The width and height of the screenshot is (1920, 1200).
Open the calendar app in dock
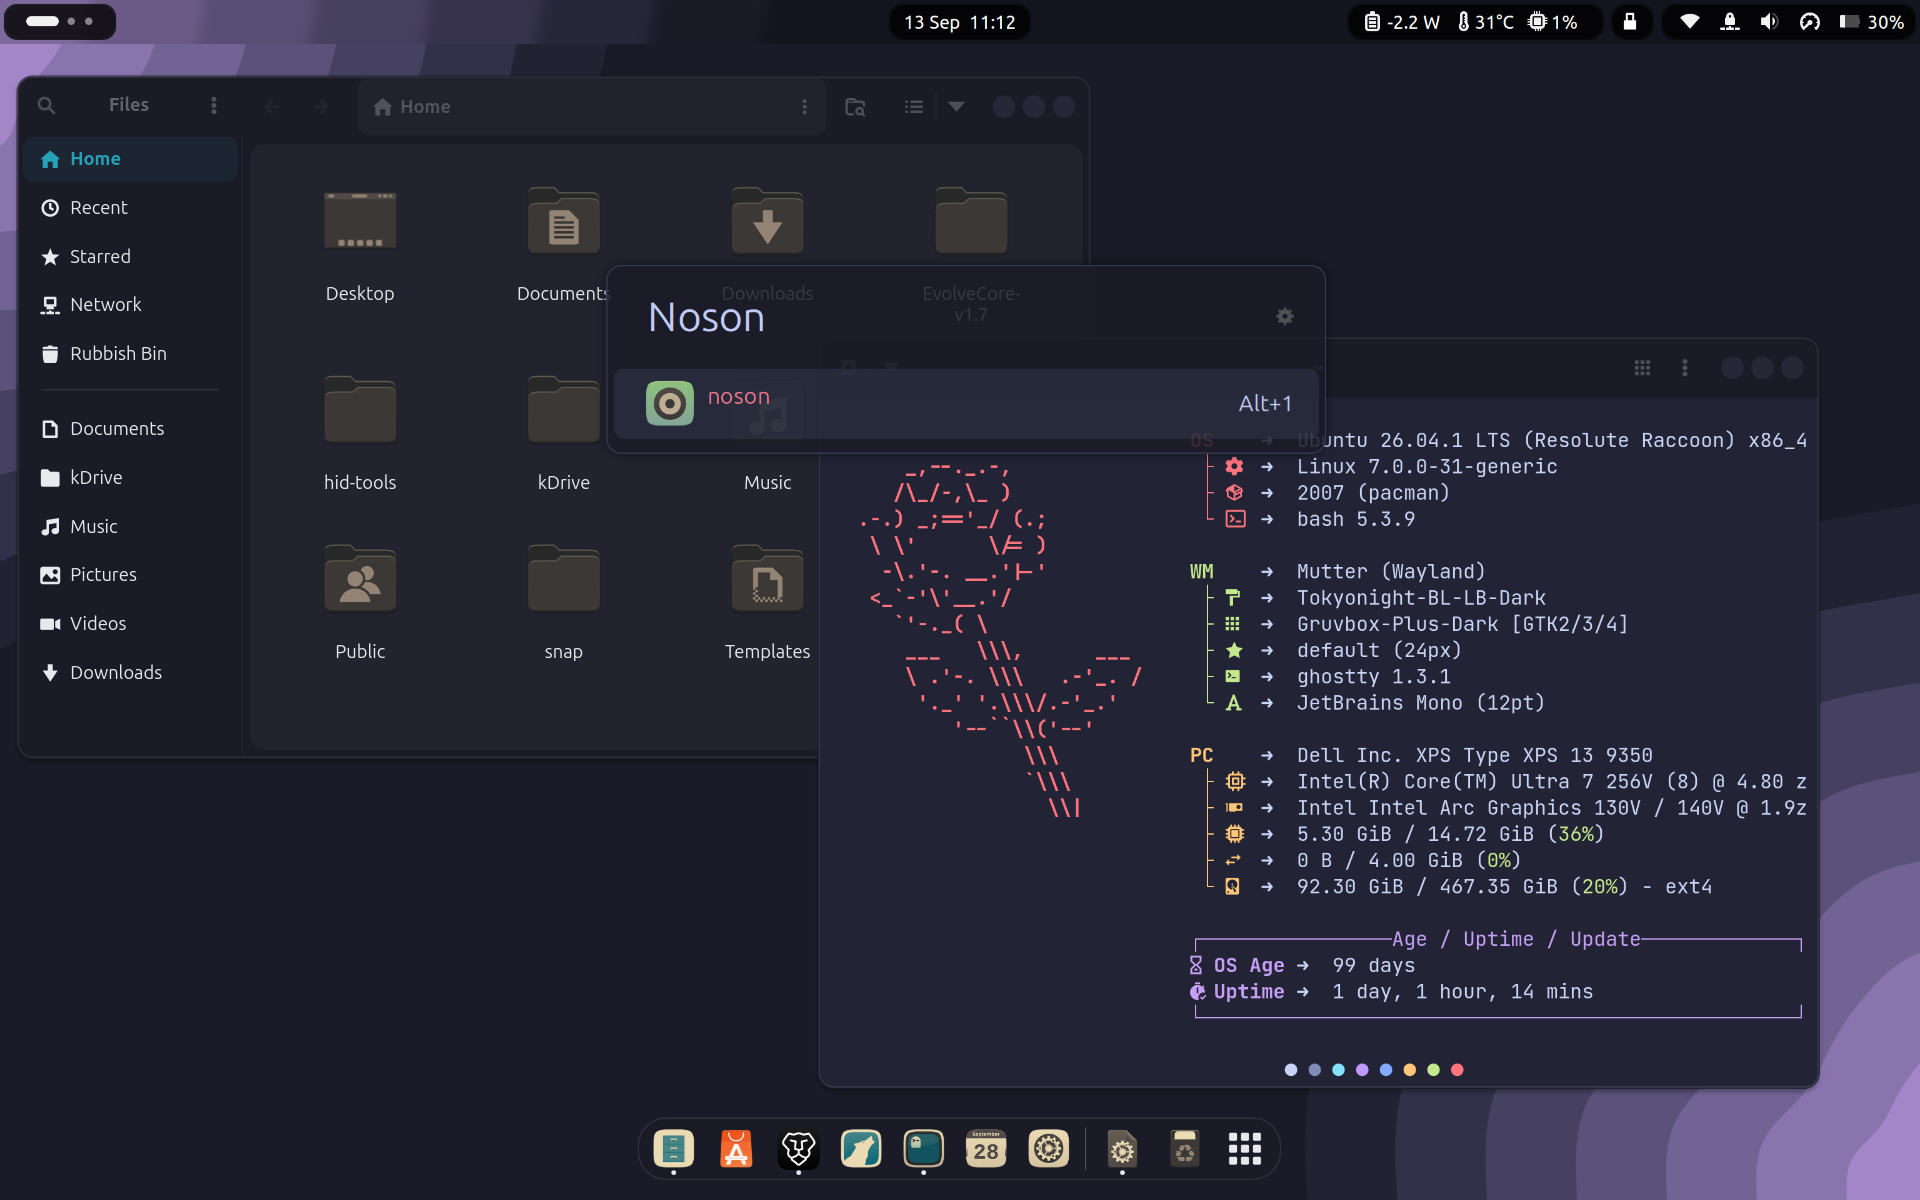(986, 1150)
